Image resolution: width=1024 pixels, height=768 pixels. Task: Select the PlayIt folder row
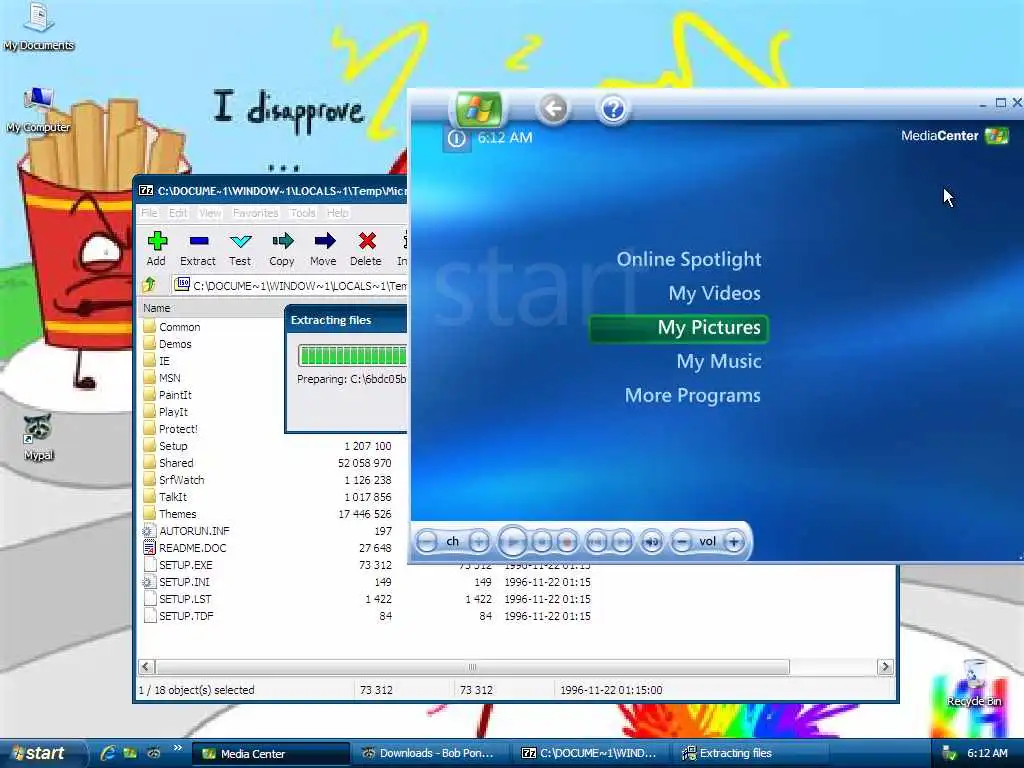click(166, 412)
